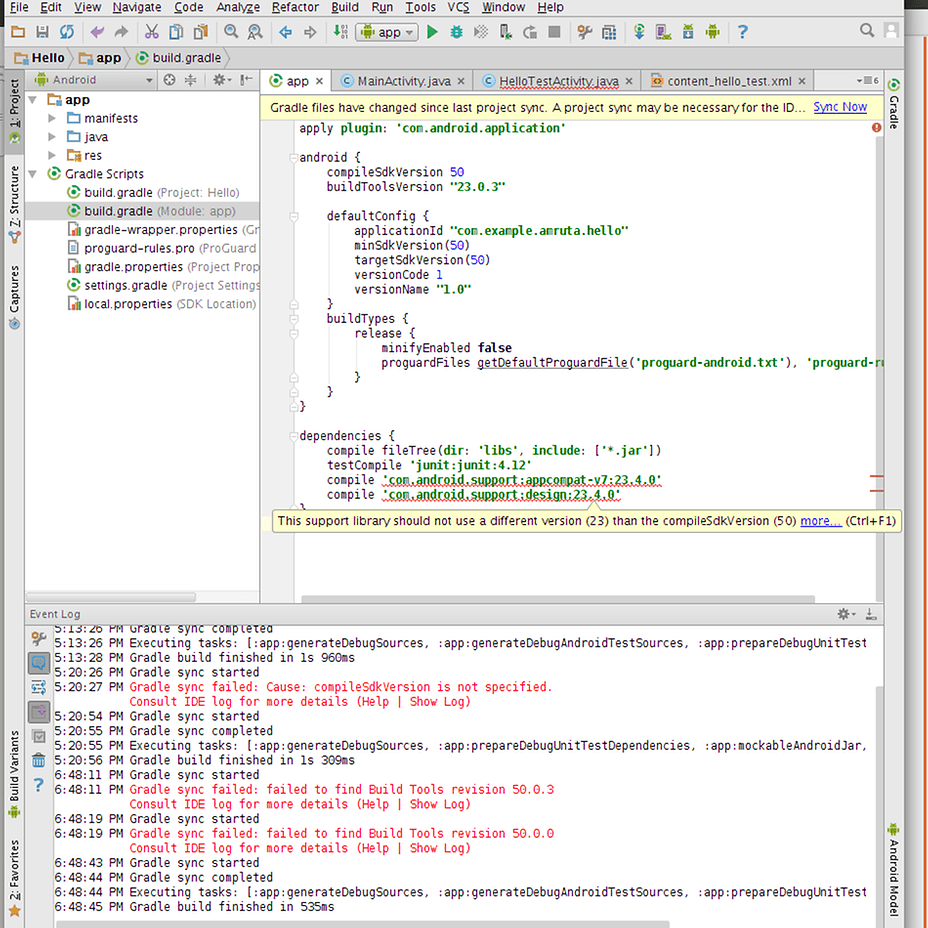Viewport: 928px width, 928px height.
Task: Click Sync Project with Gradle Files icon
Action: (x=639, y=32)
